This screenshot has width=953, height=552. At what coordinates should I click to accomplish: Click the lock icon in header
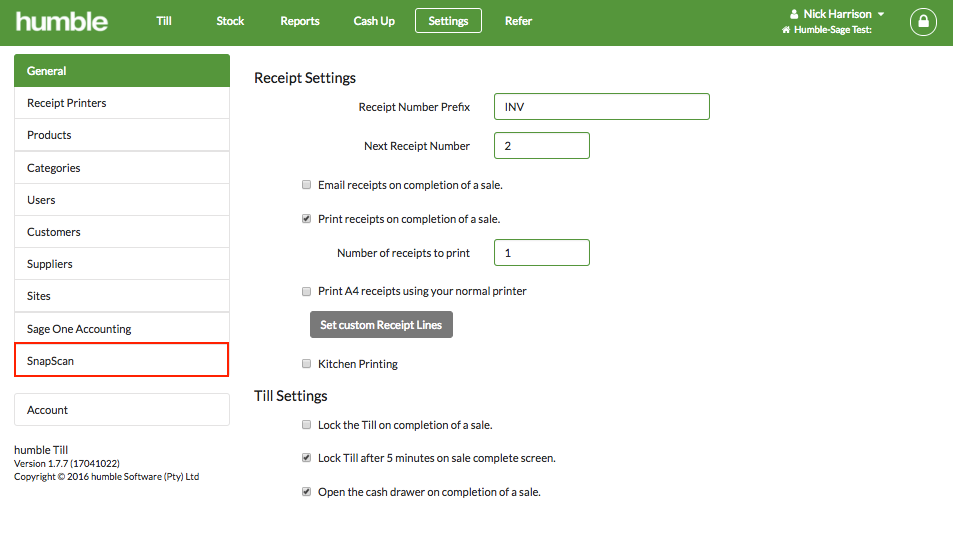(923, 22)
